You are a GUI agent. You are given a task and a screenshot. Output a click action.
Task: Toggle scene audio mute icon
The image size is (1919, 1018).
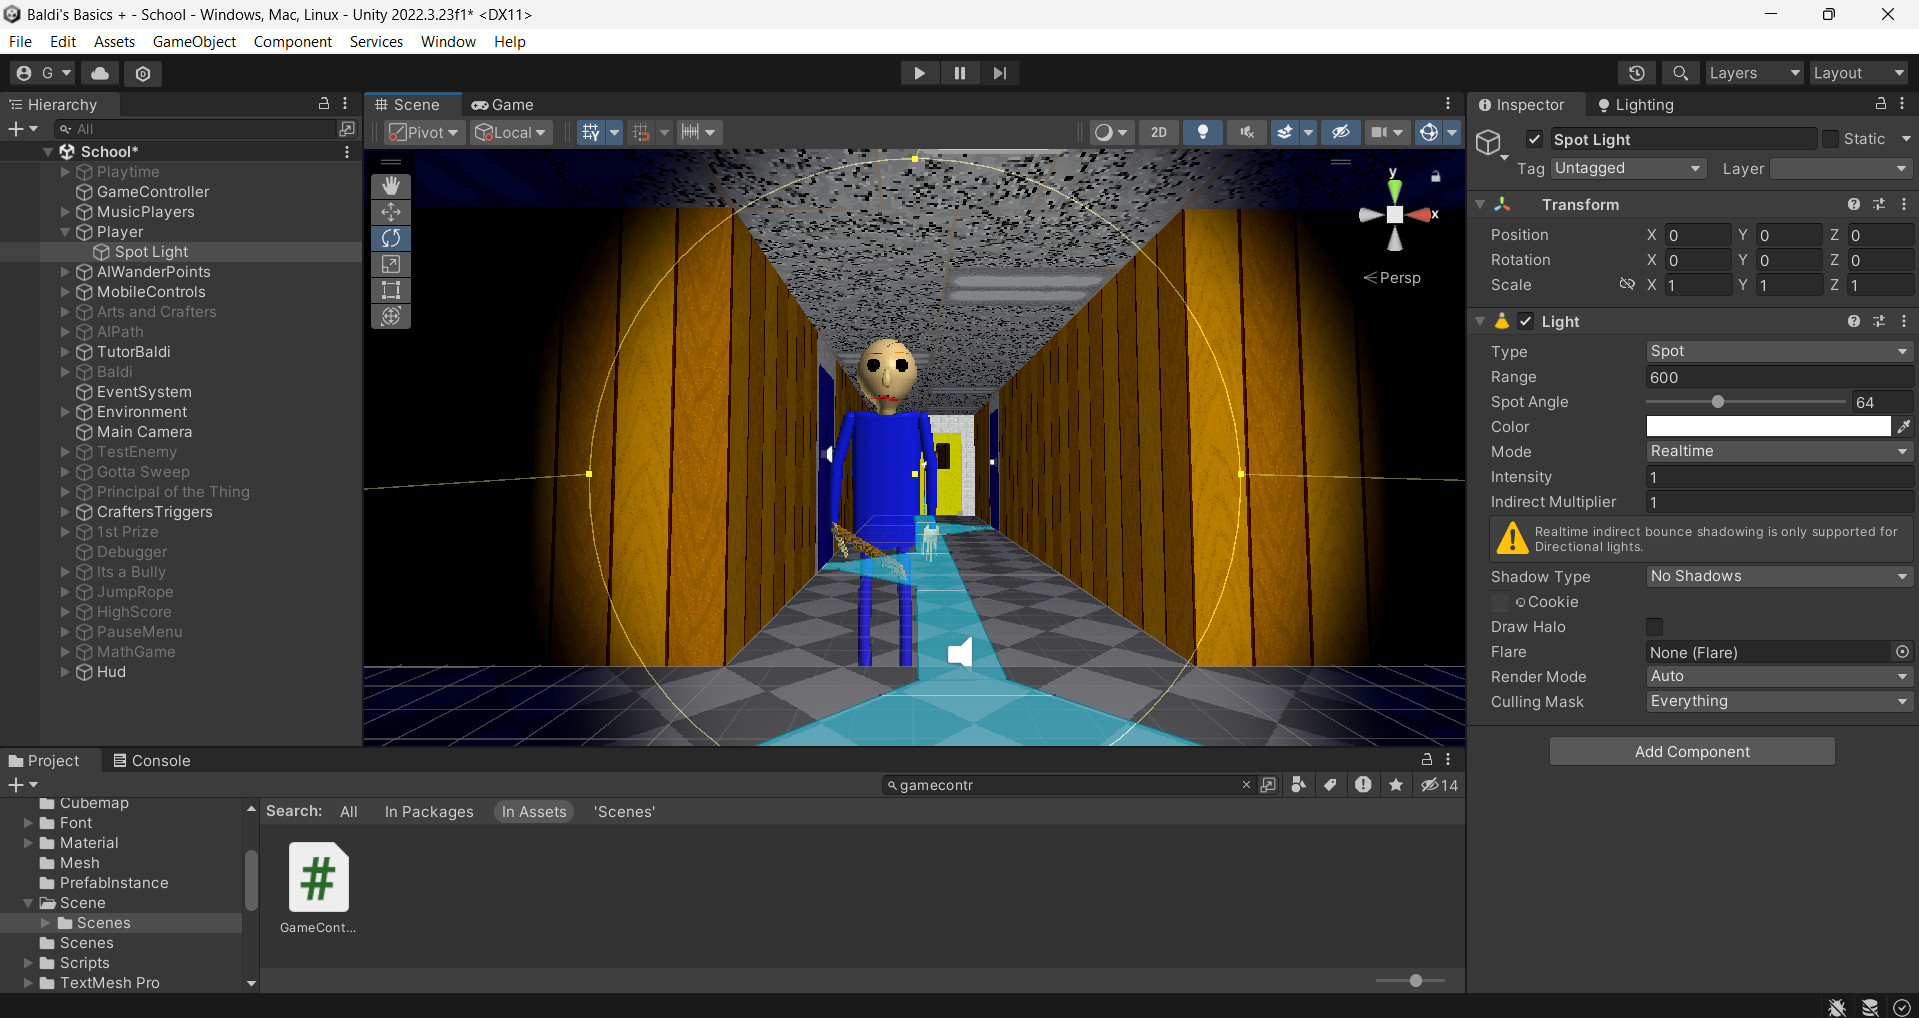(x=1246, y=132)
